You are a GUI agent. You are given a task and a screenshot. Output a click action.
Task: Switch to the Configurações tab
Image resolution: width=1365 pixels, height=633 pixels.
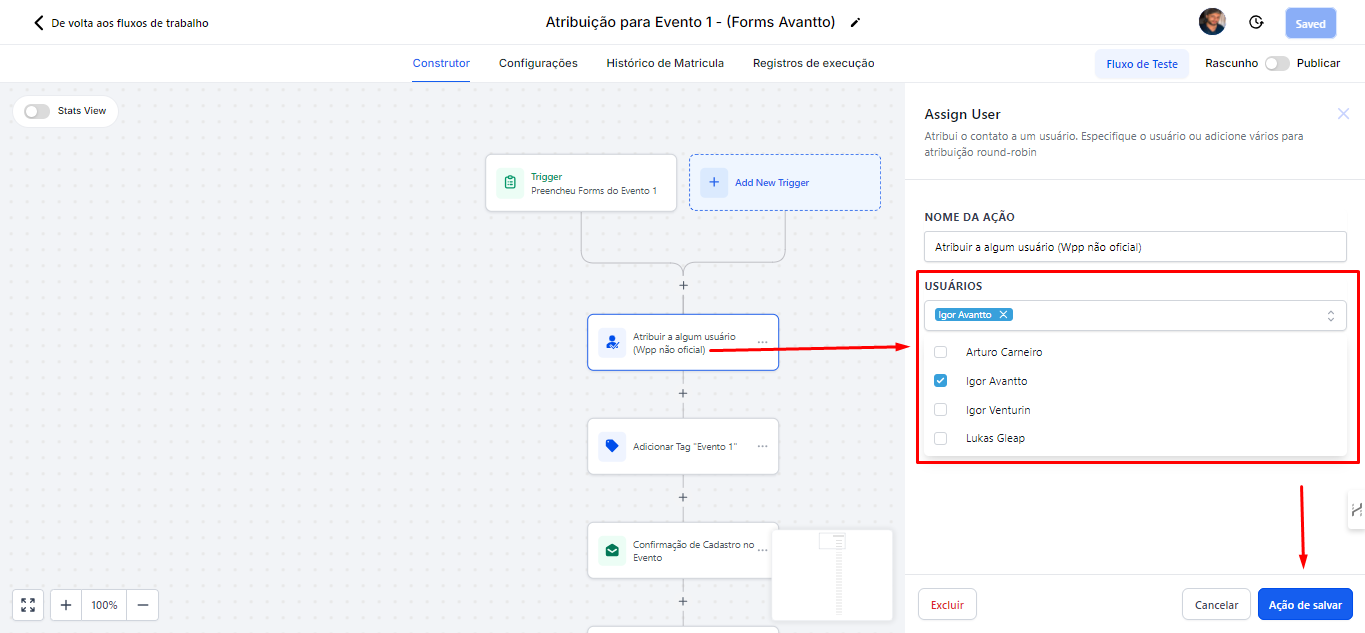click(538, 63)
